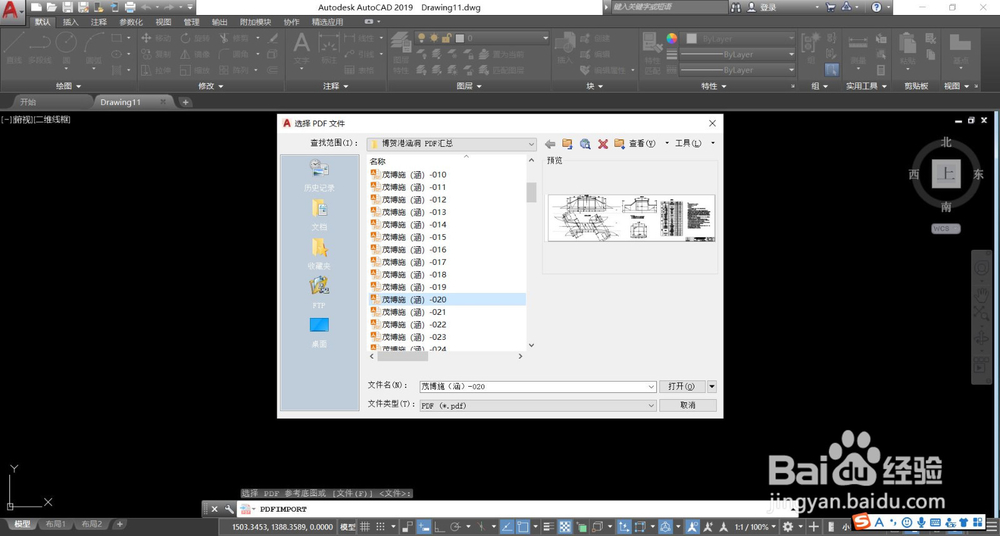Click the new tab plus button beside Drawing11
This screenshot has width=1000, height=536.
click(x=185, y=102)
